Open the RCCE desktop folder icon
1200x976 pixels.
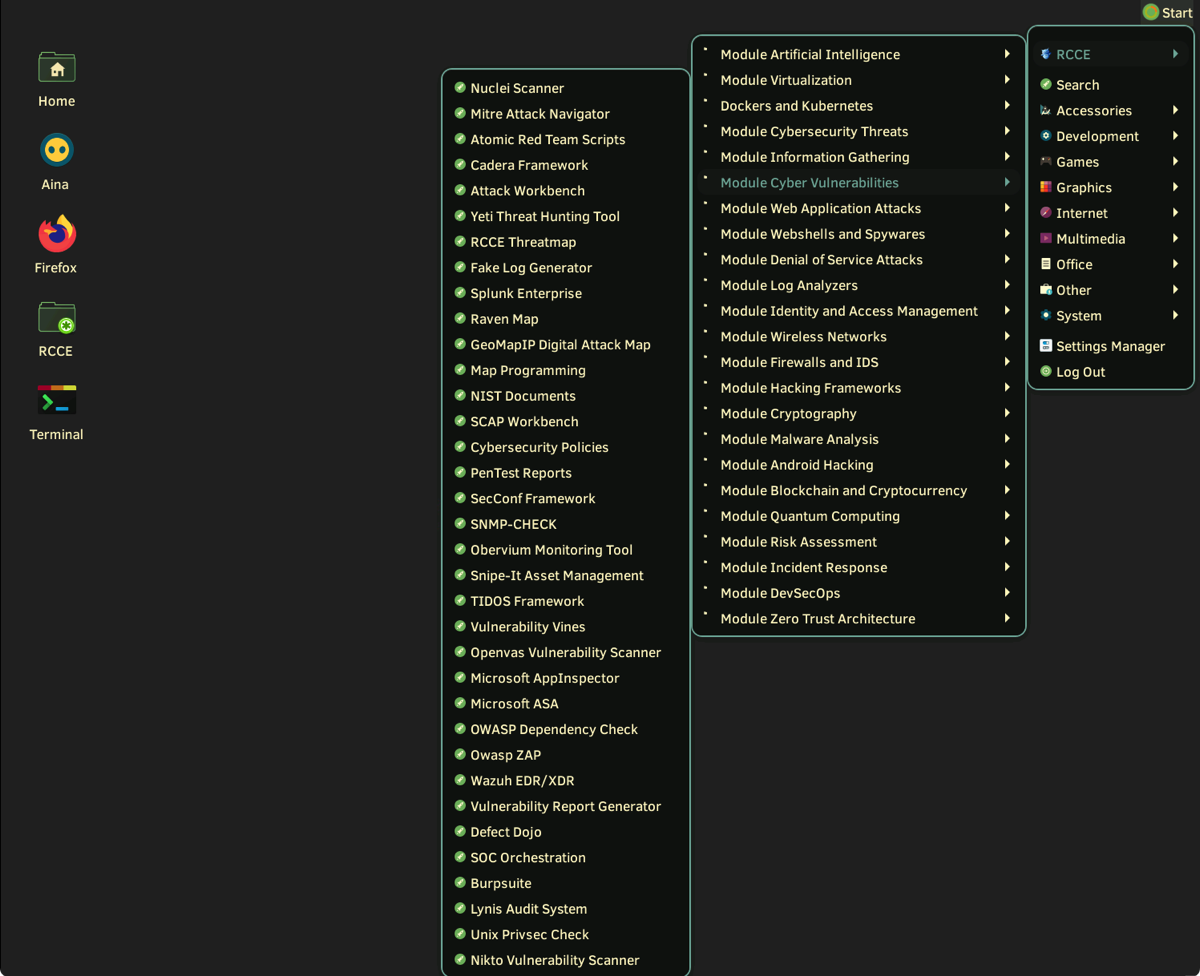pos(57,318)
